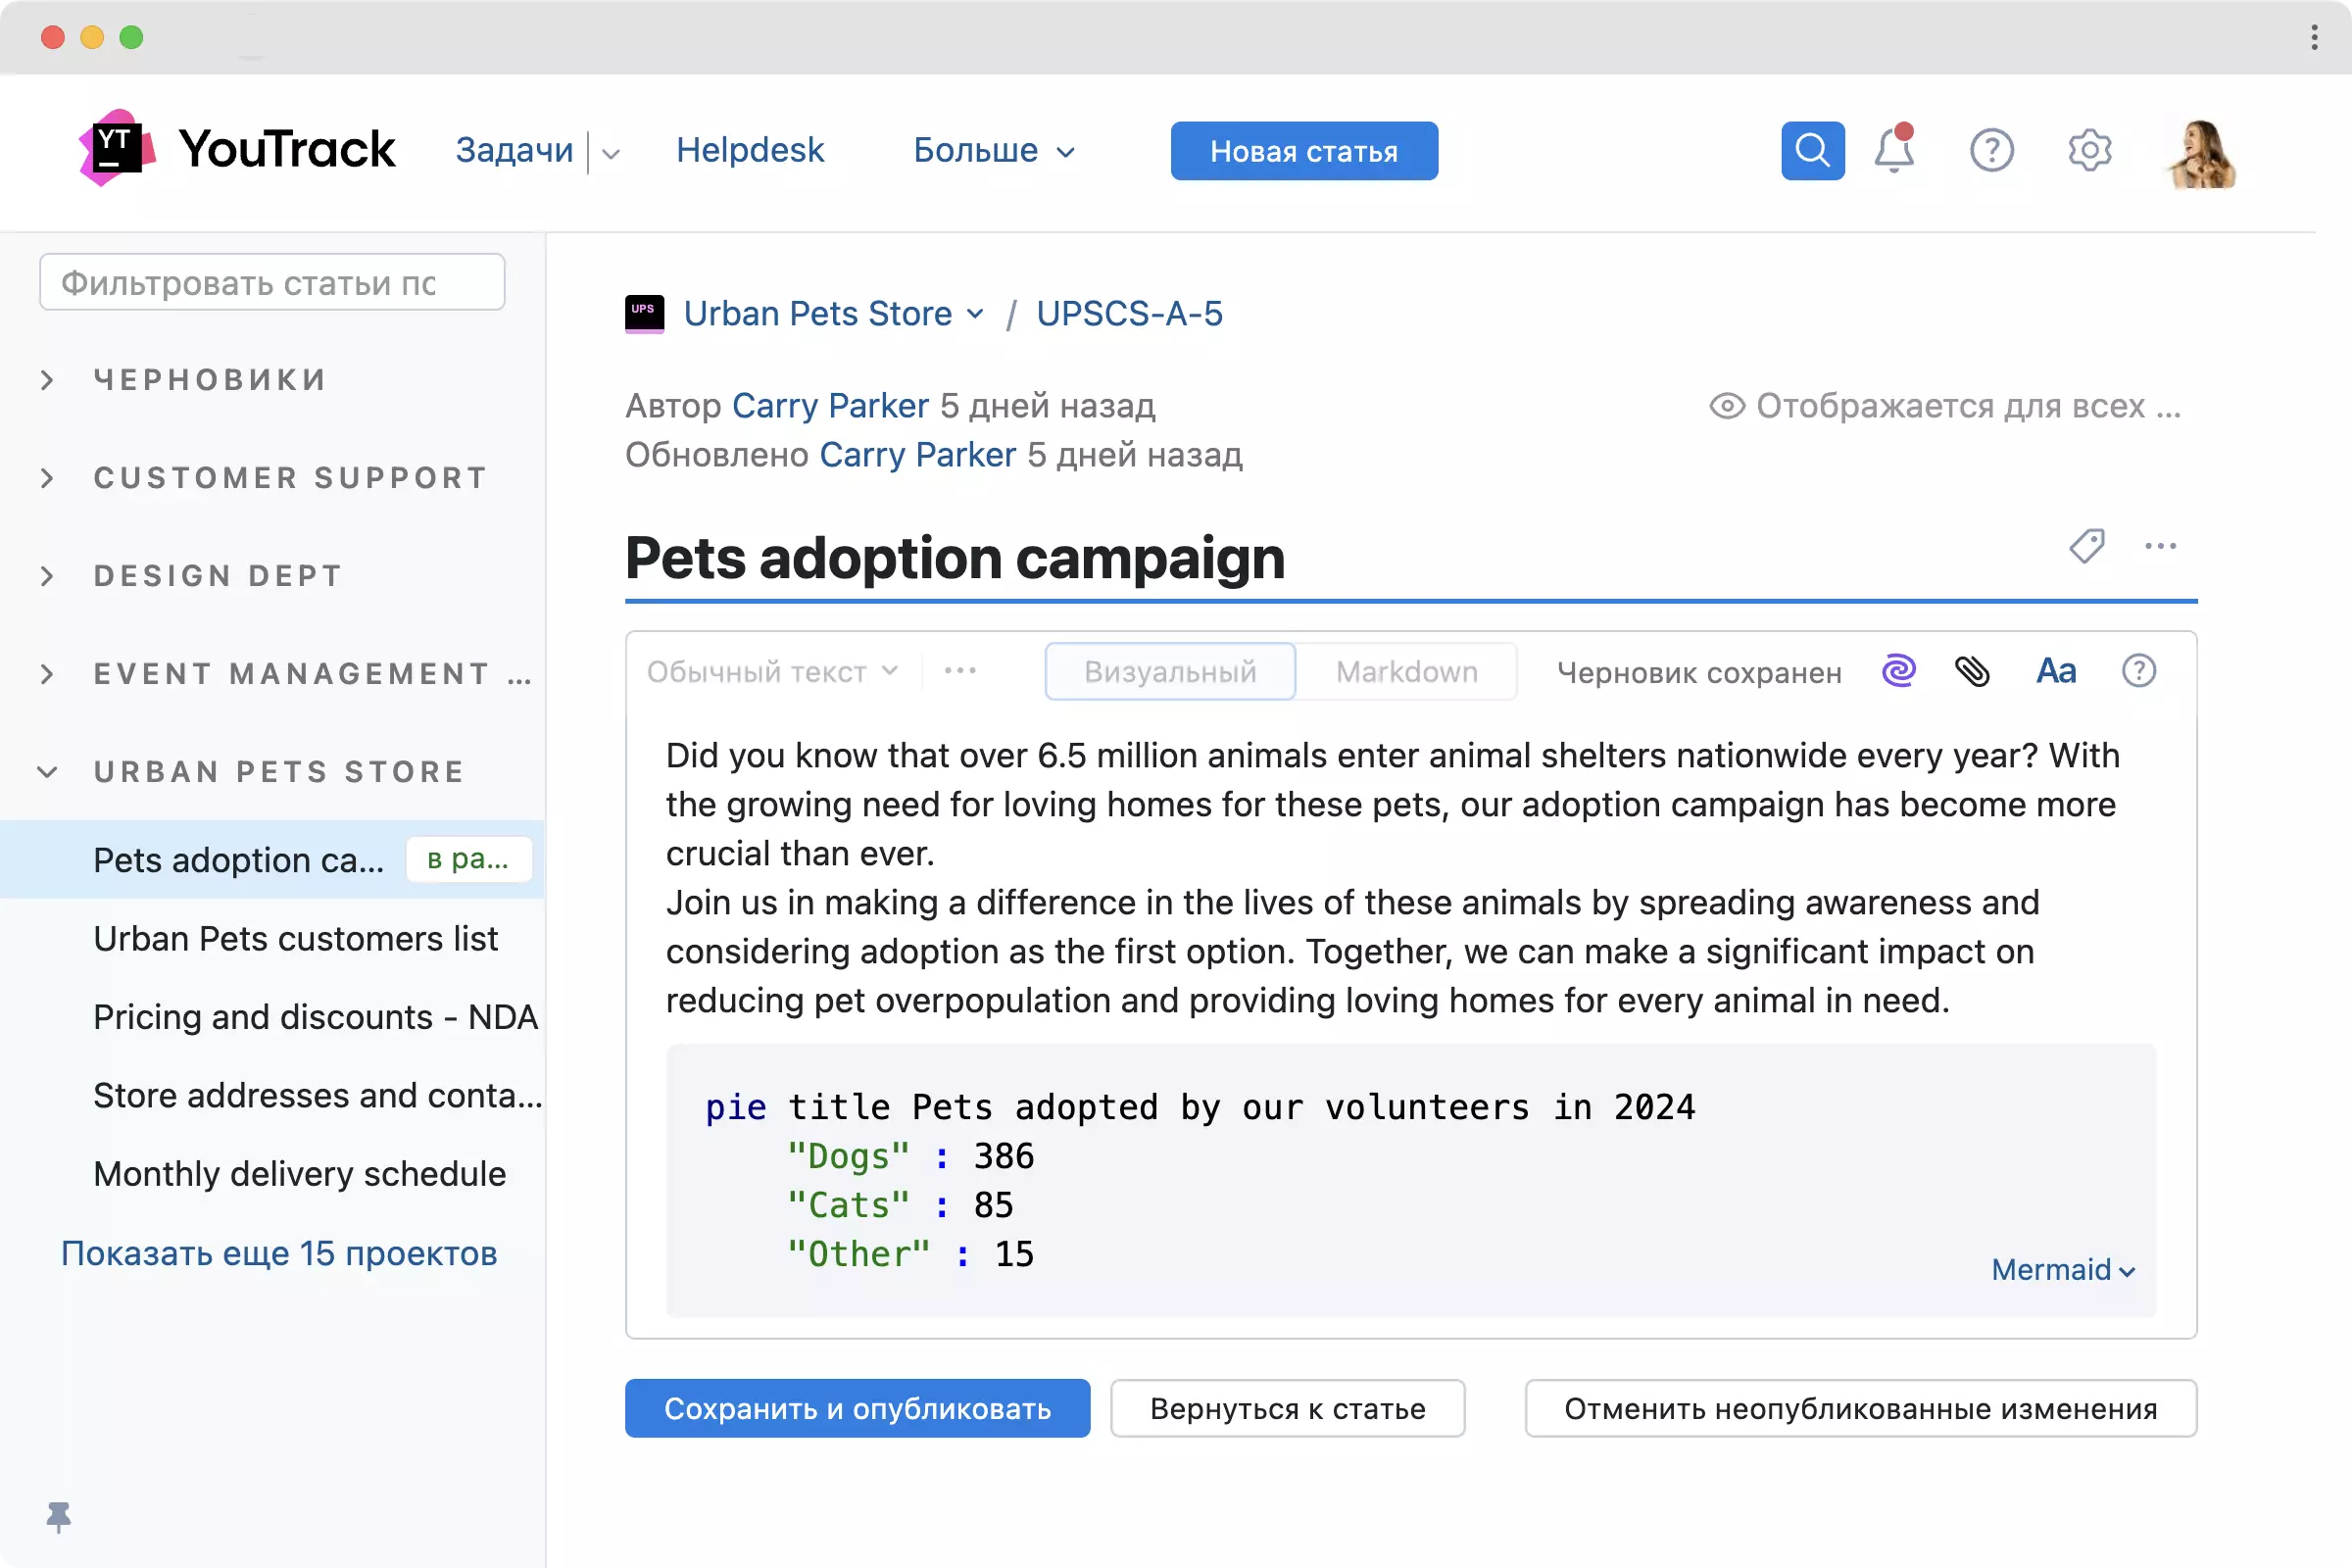Switch editor to Визуальный mode
The image size is (2352, 1568).
click(x=1170, y=672)
